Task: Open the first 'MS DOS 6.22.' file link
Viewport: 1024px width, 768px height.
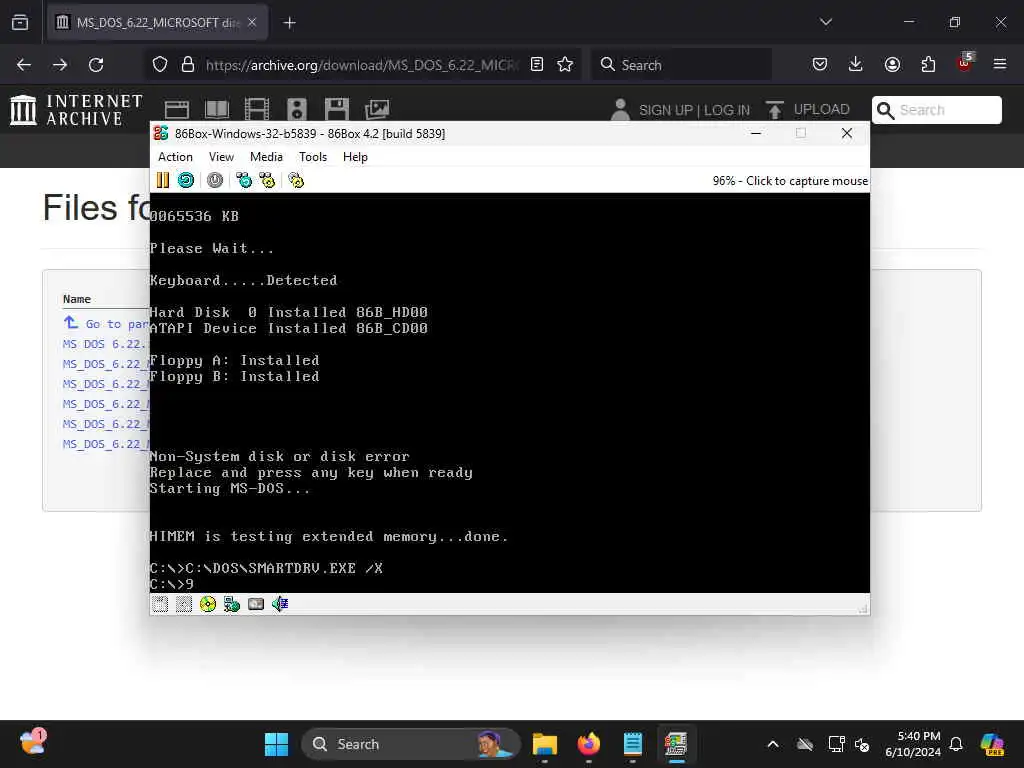Action: 106,344
